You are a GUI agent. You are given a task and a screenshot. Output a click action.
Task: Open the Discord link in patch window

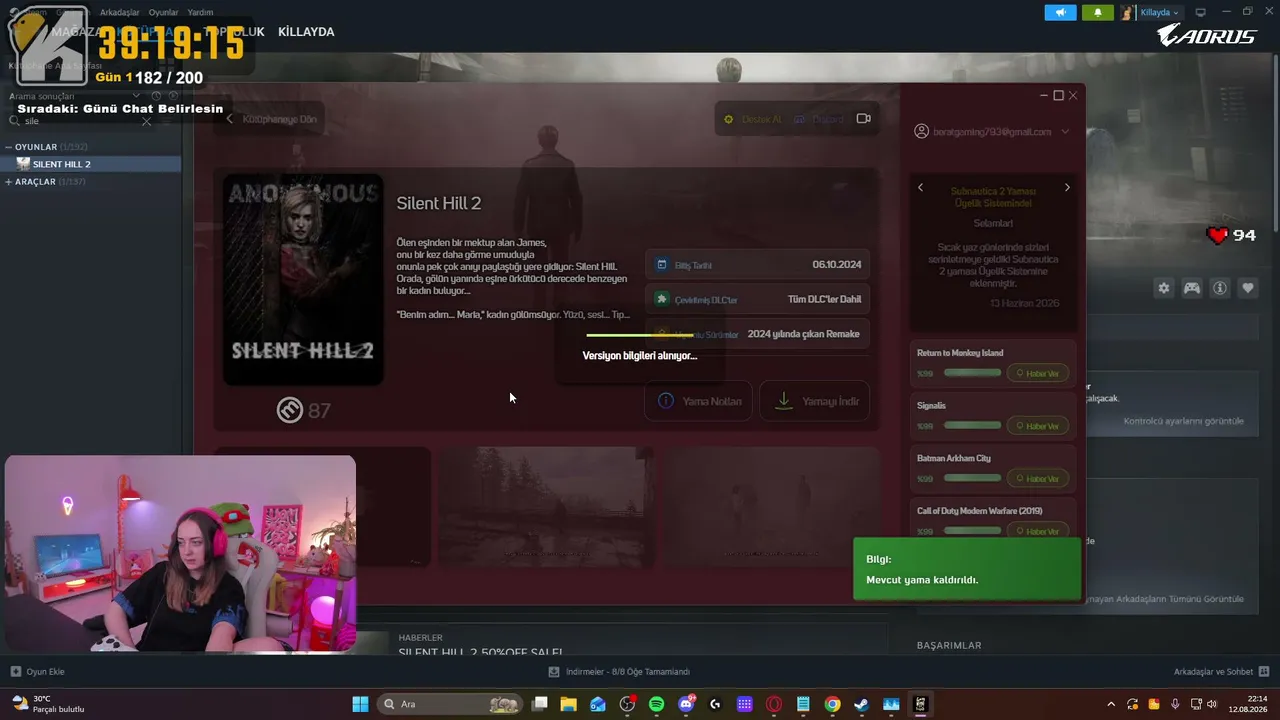click(x=819, y=119)
